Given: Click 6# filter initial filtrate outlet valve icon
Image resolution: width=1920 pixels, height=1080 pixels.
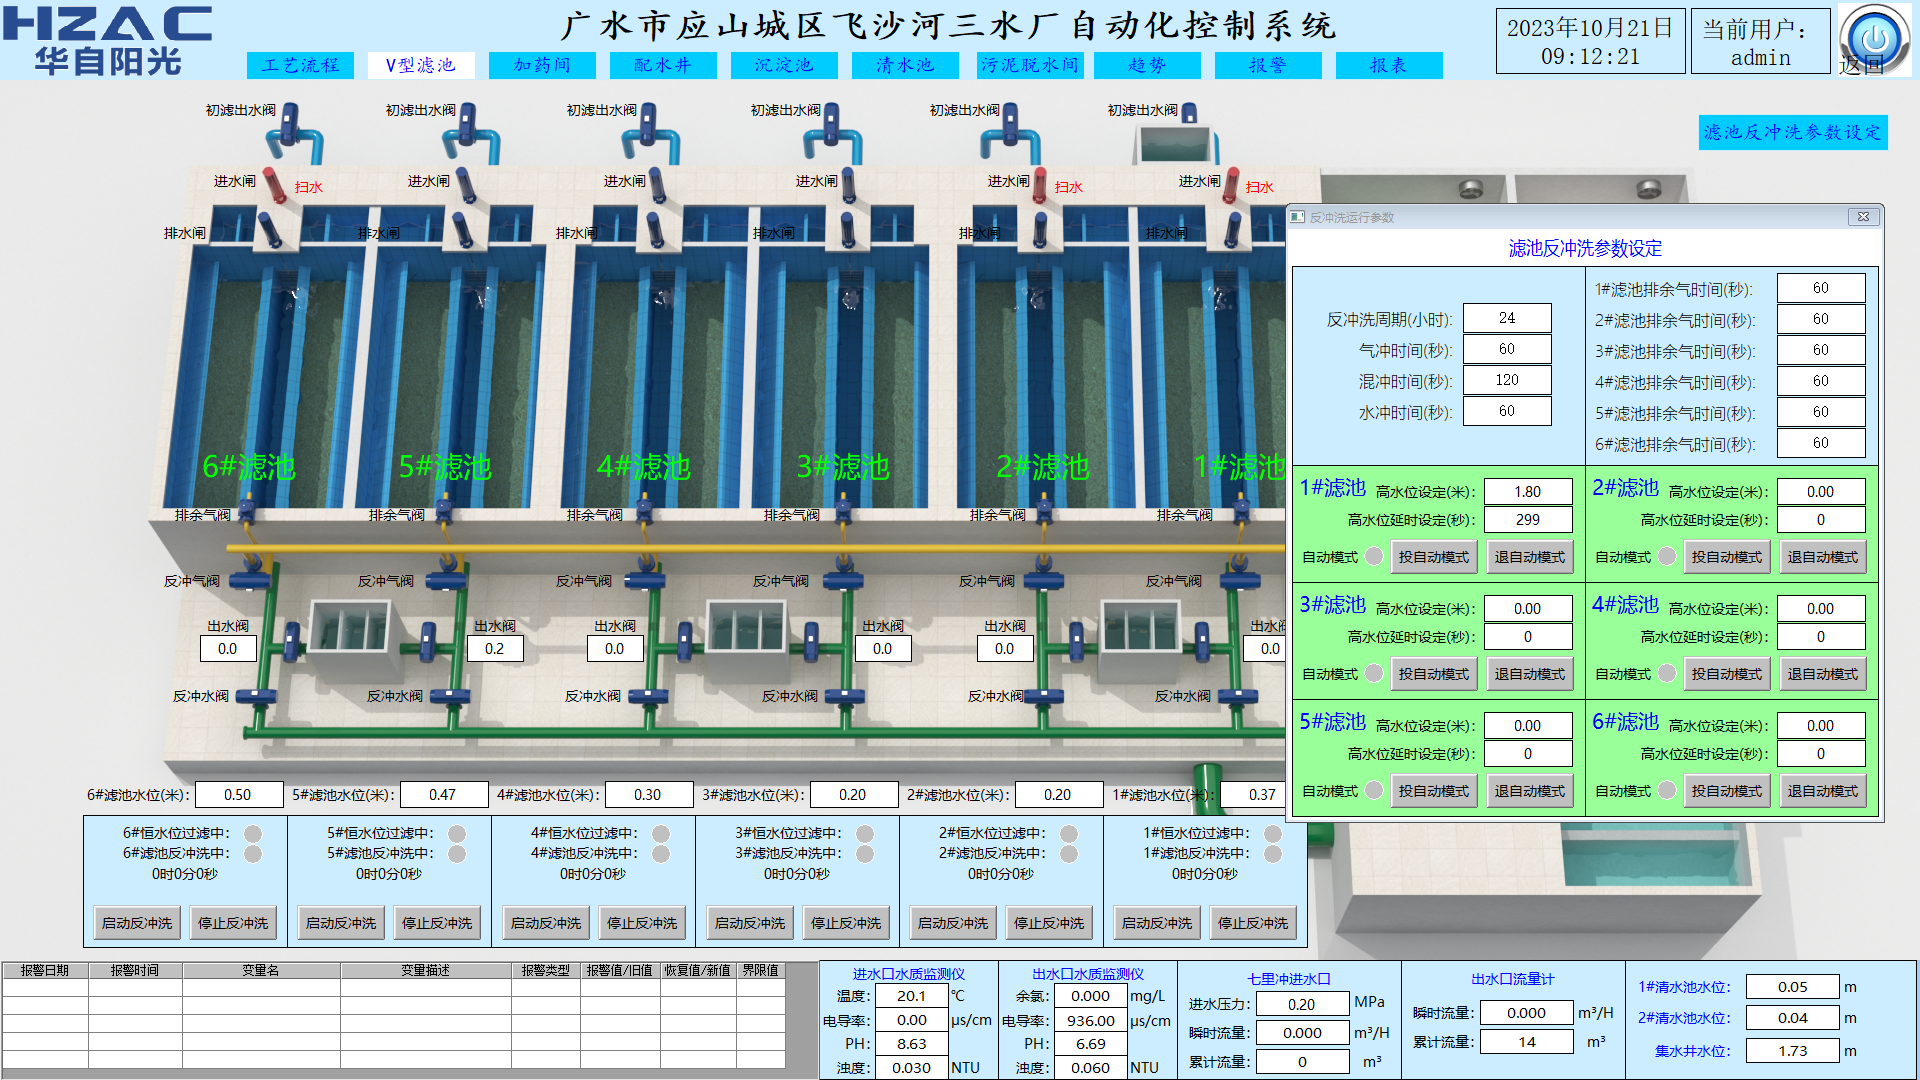Looking at the screenshot, I should coord(290,123).
